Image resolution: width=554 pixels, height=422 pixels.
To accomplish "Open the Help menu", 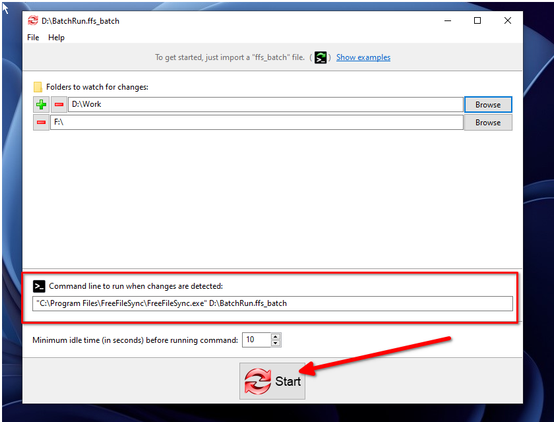I will click(57, 37).
